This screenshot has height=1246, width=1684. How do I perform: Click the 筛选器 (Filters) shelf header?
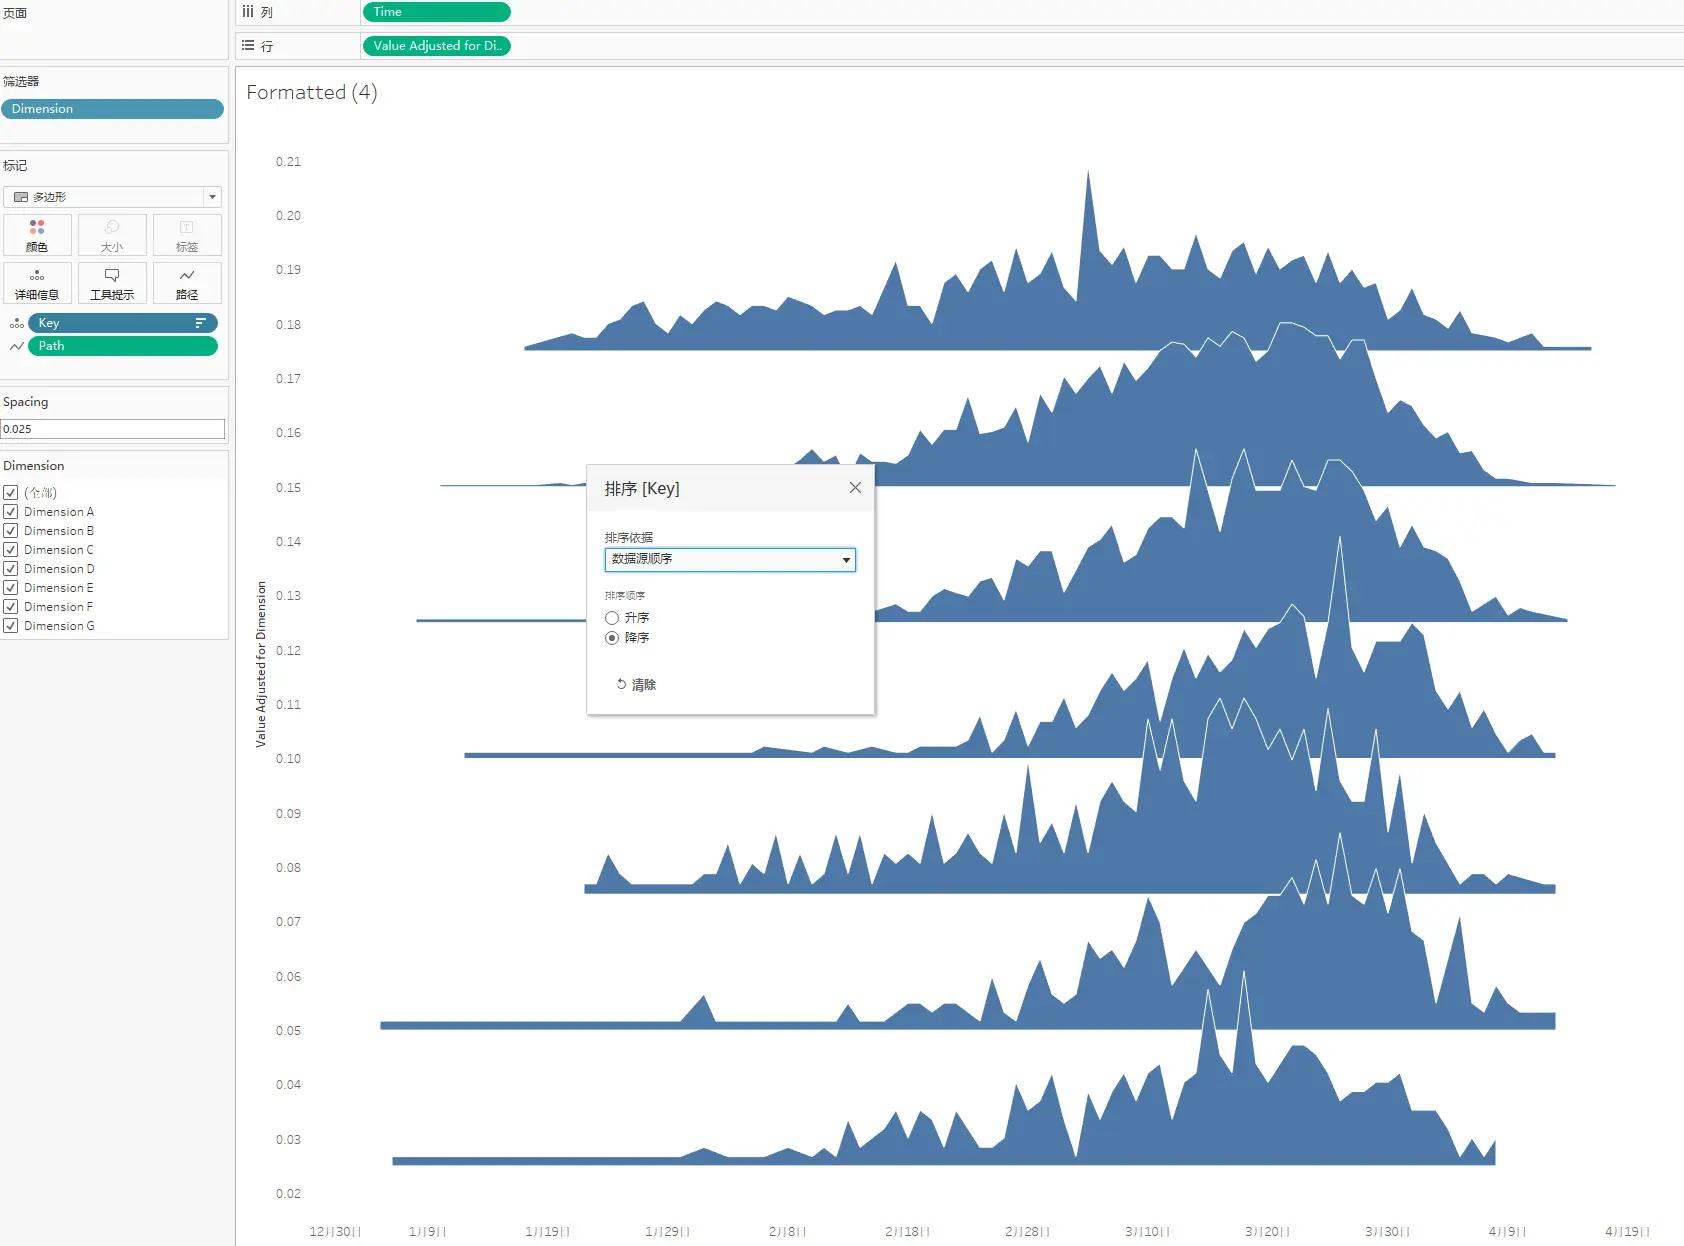[x=21, y=81]
